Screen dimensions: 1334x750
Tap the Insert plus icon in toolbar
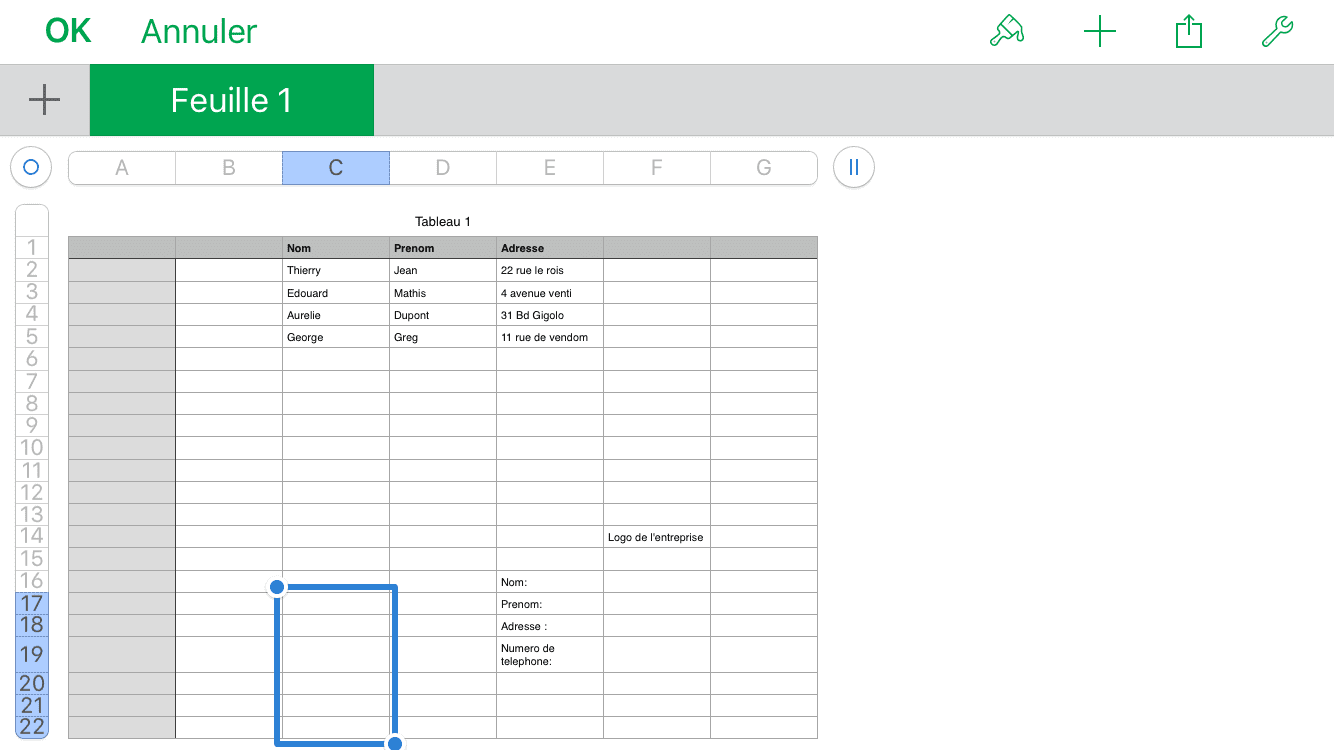tap(1099, 32)
